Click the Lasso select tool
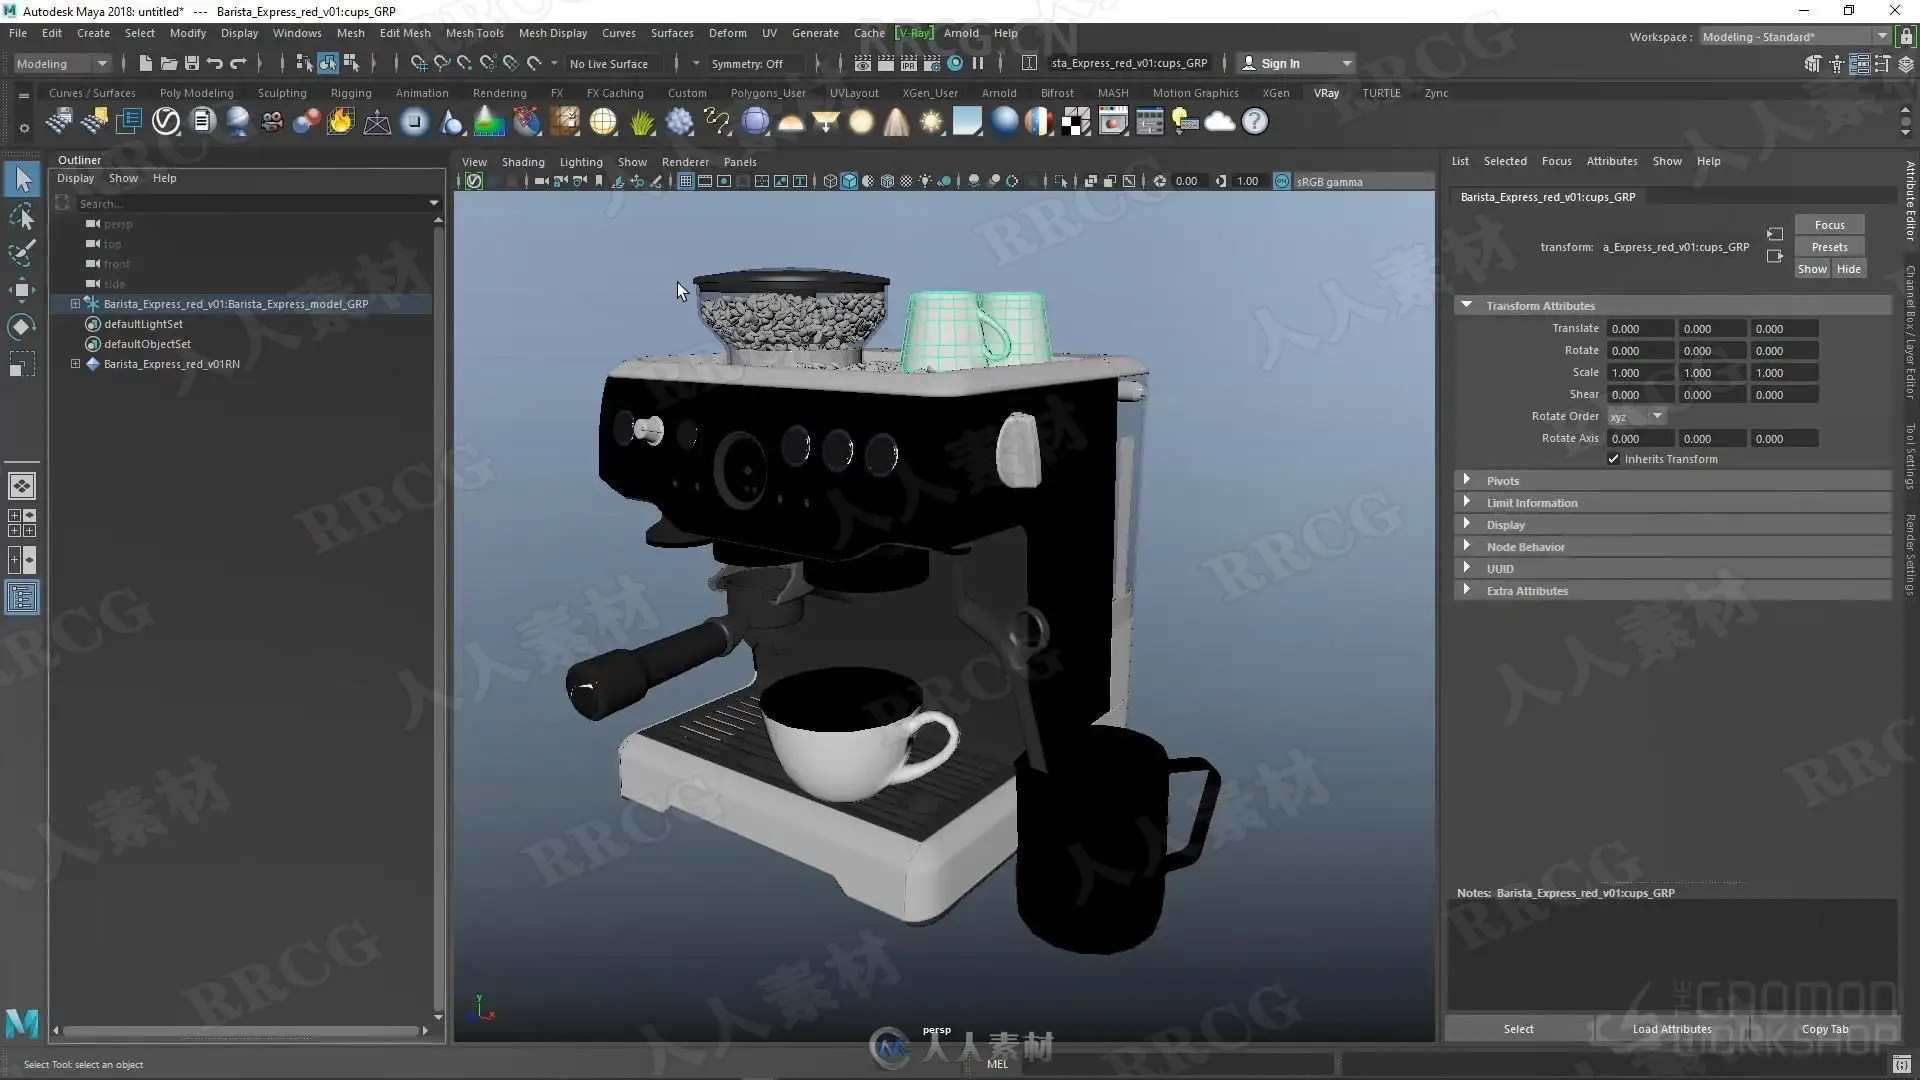 (x=22, y=217)
